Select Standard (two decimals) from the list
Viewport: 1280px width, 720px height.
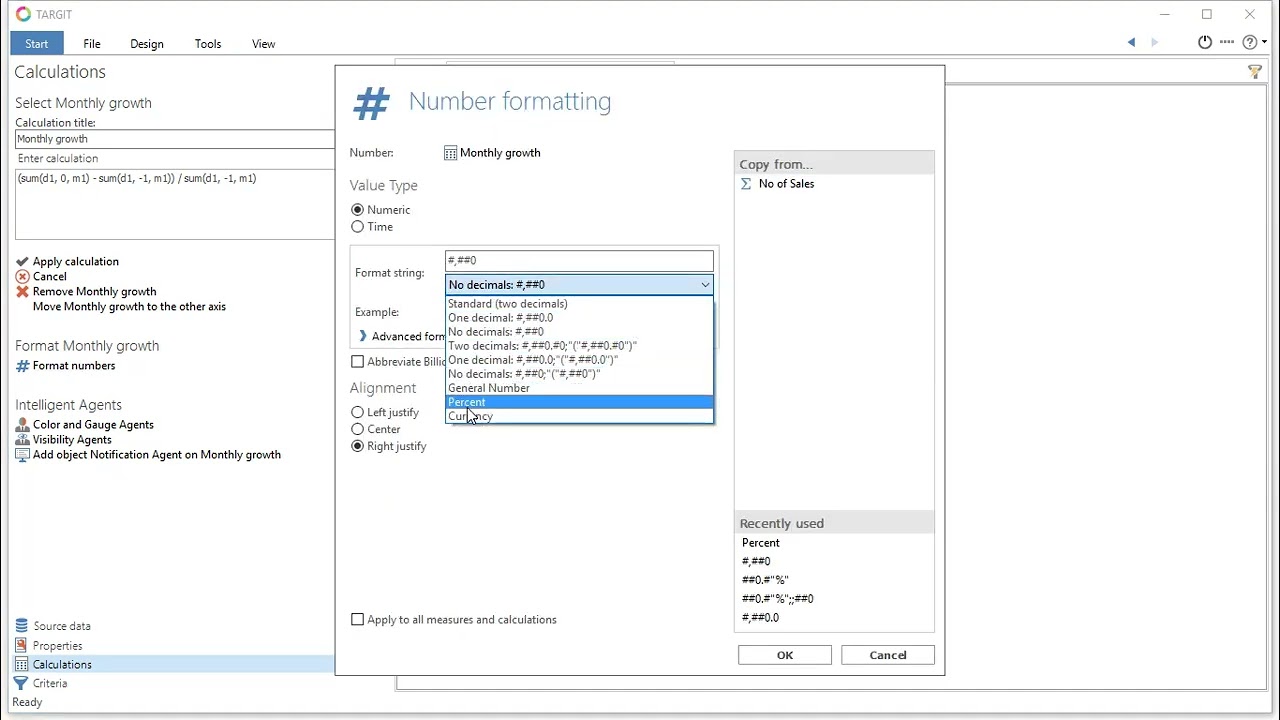pos(579,304)
